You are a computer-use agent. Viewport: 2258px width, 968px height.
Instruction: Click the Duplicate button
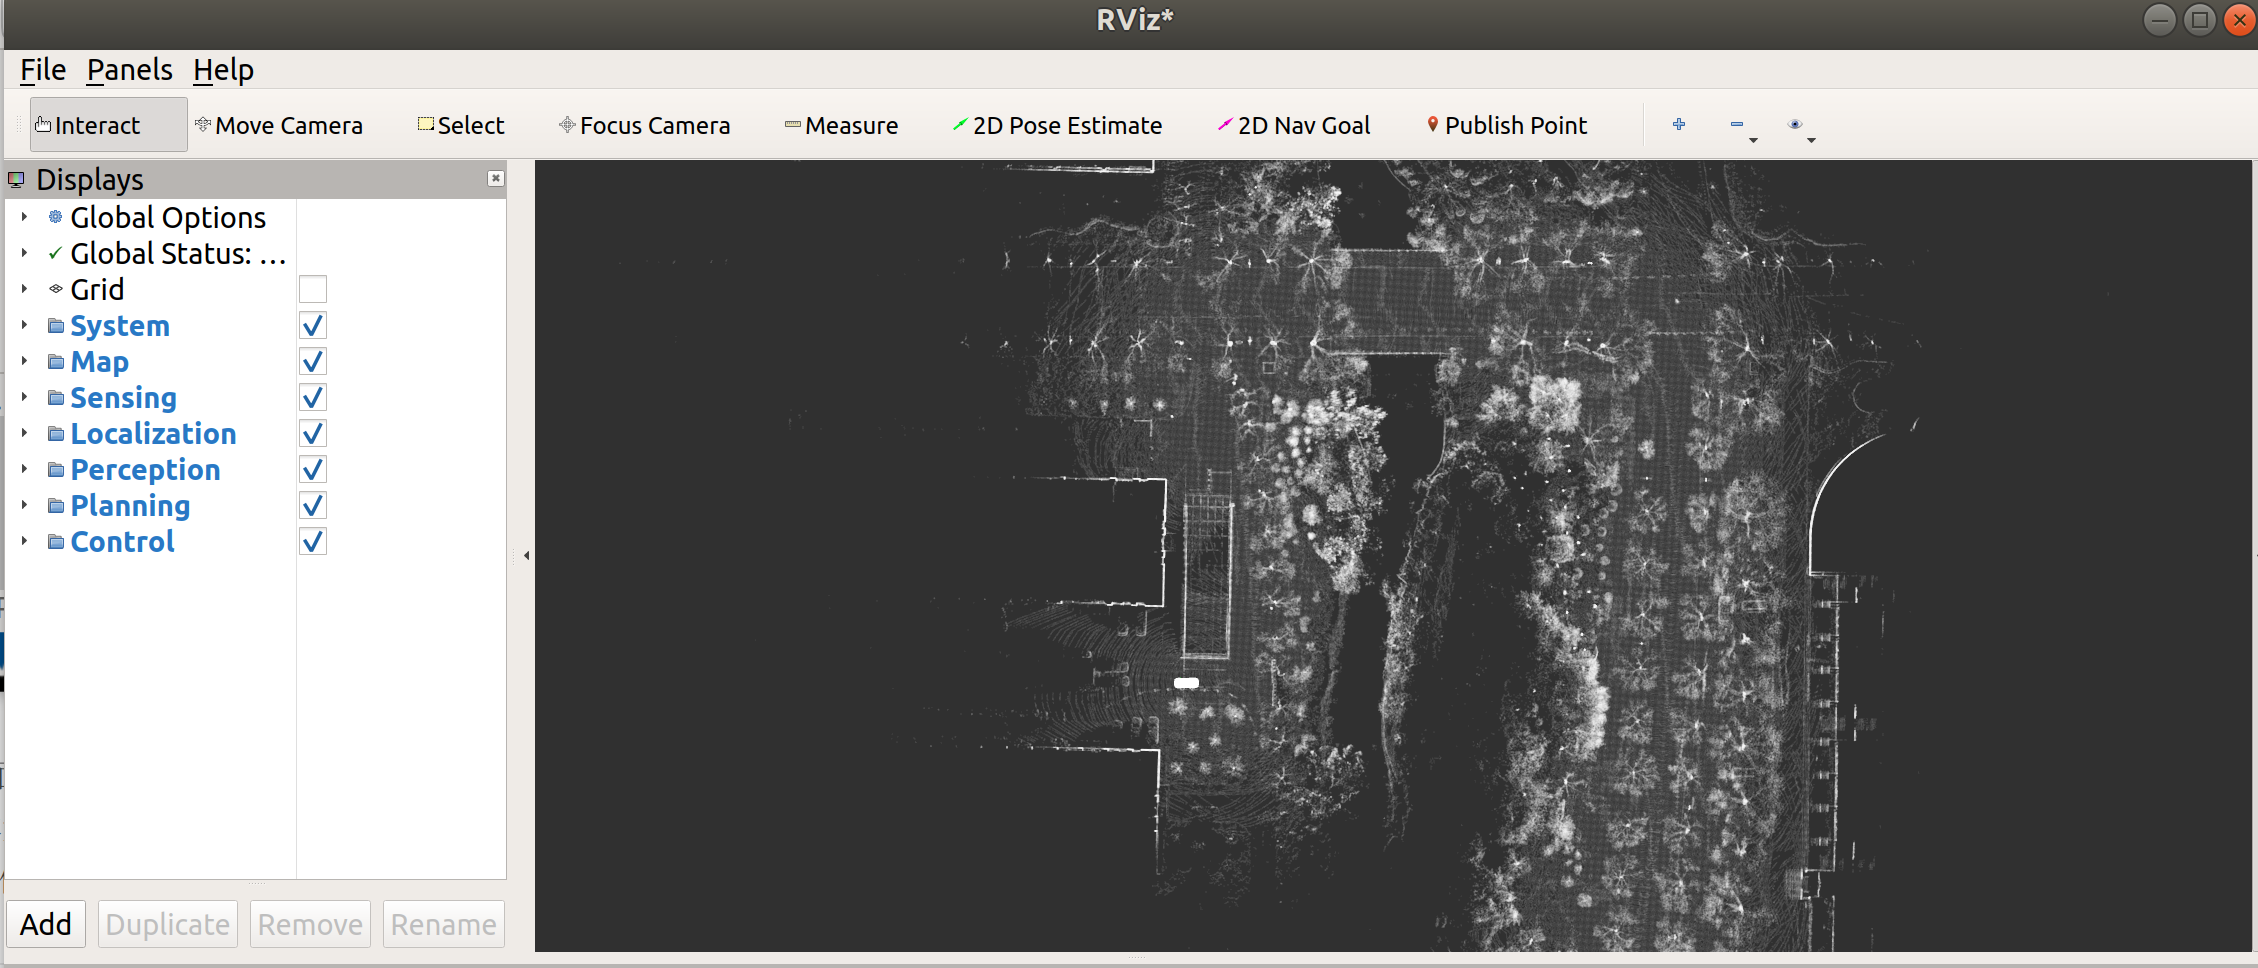click(x=168, y=924)
